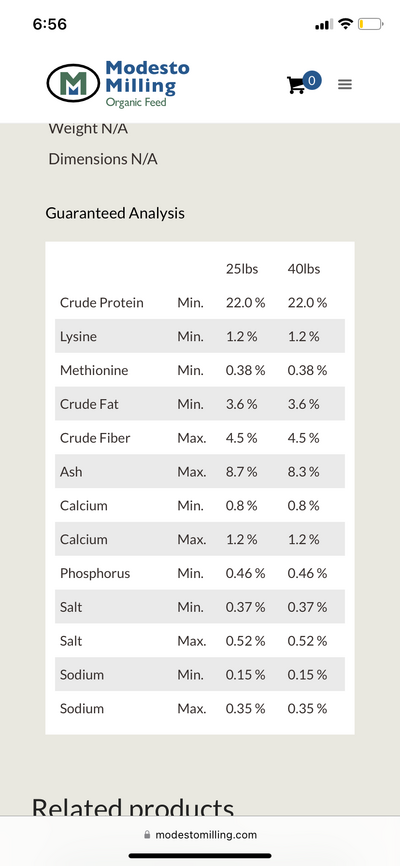Select the Related products heading
The height and width of the screenshot is (866, 400).
pyautogui.click(x=133, y=806)
